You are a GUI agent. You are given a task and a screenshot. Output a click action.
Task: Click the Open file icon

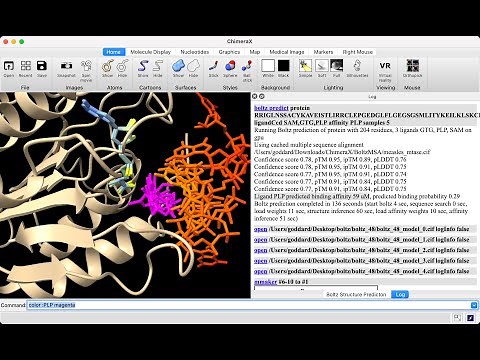point(9,66)
